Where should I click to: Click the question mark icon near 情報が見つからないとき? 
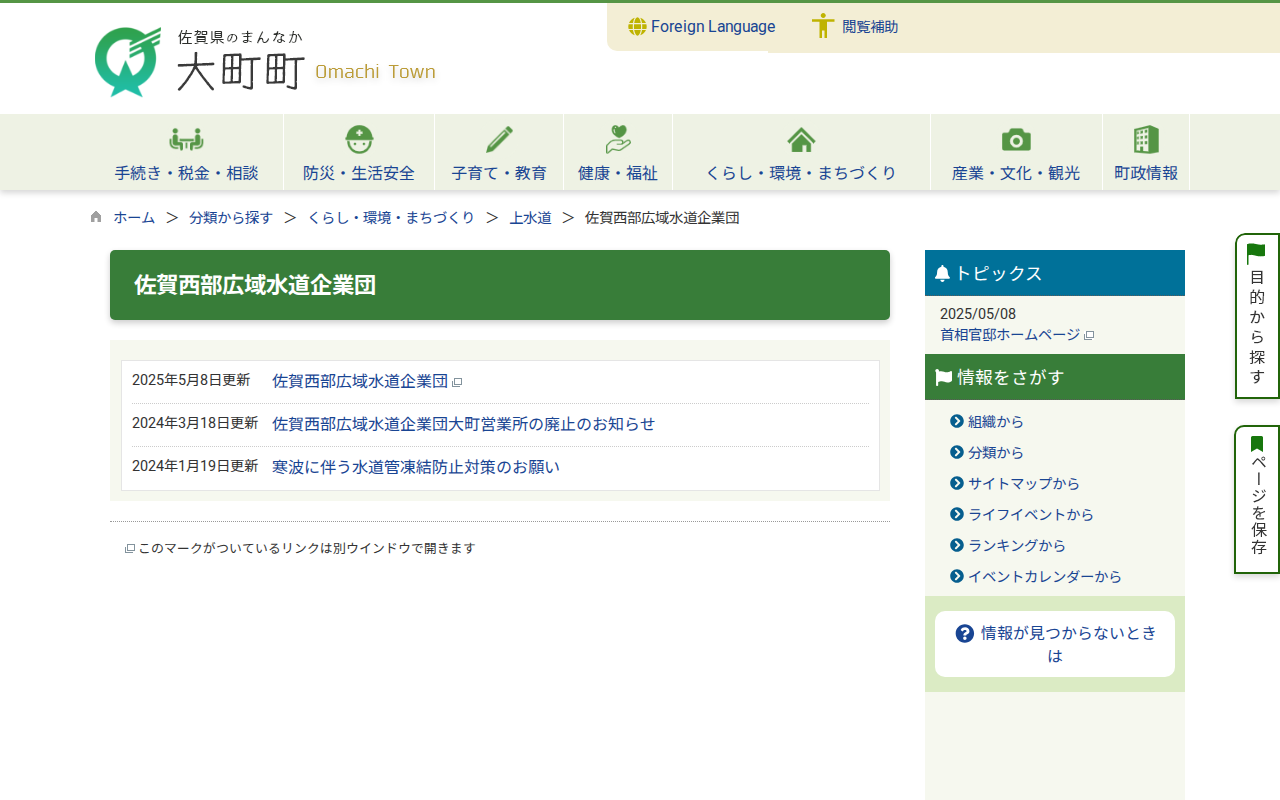(965, 633)
